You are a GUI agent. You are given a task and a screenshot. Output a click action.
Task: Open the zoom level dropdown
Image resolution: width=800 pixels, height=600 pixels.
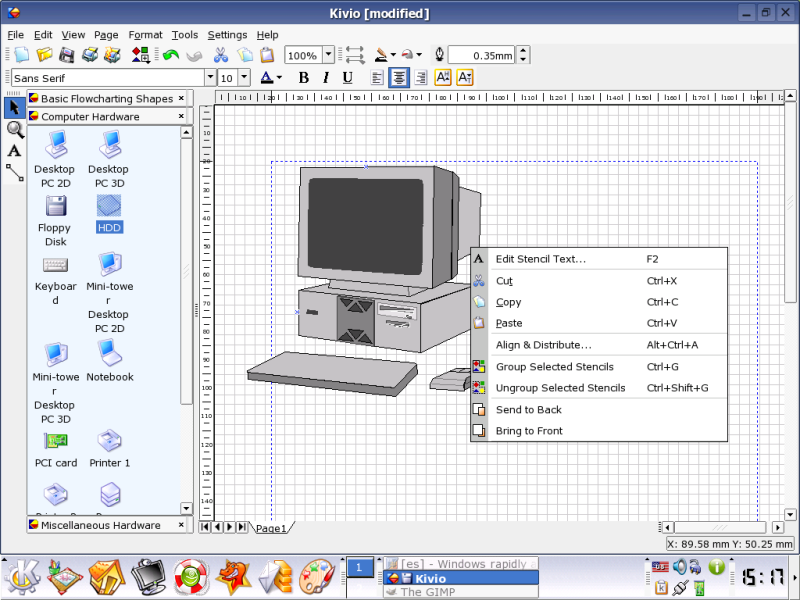(329, 55)
